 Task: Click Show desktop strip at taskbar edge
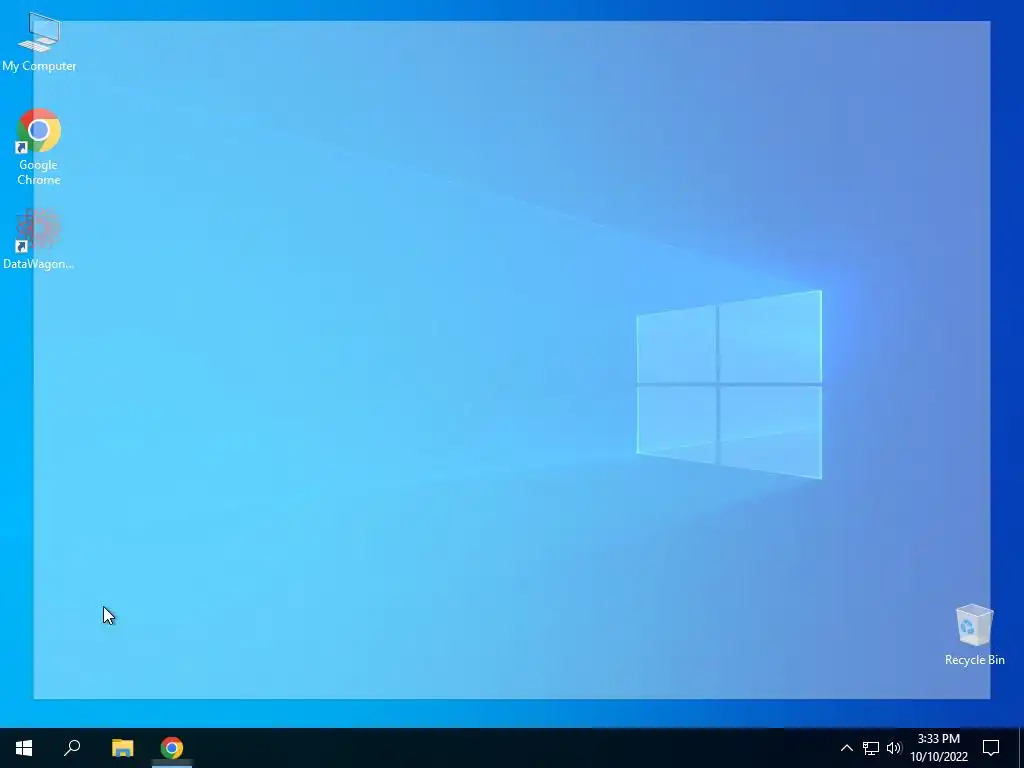(x=1021, y=748)
